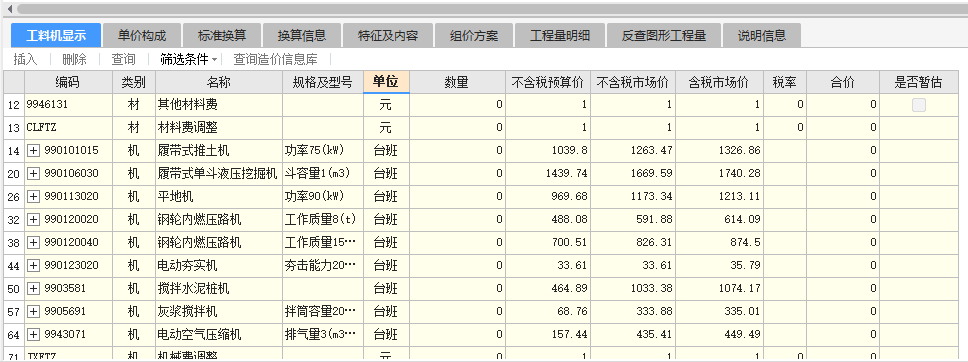Click the 数量 column header
The height and width of the screenshot is (362, 968).
457,82
